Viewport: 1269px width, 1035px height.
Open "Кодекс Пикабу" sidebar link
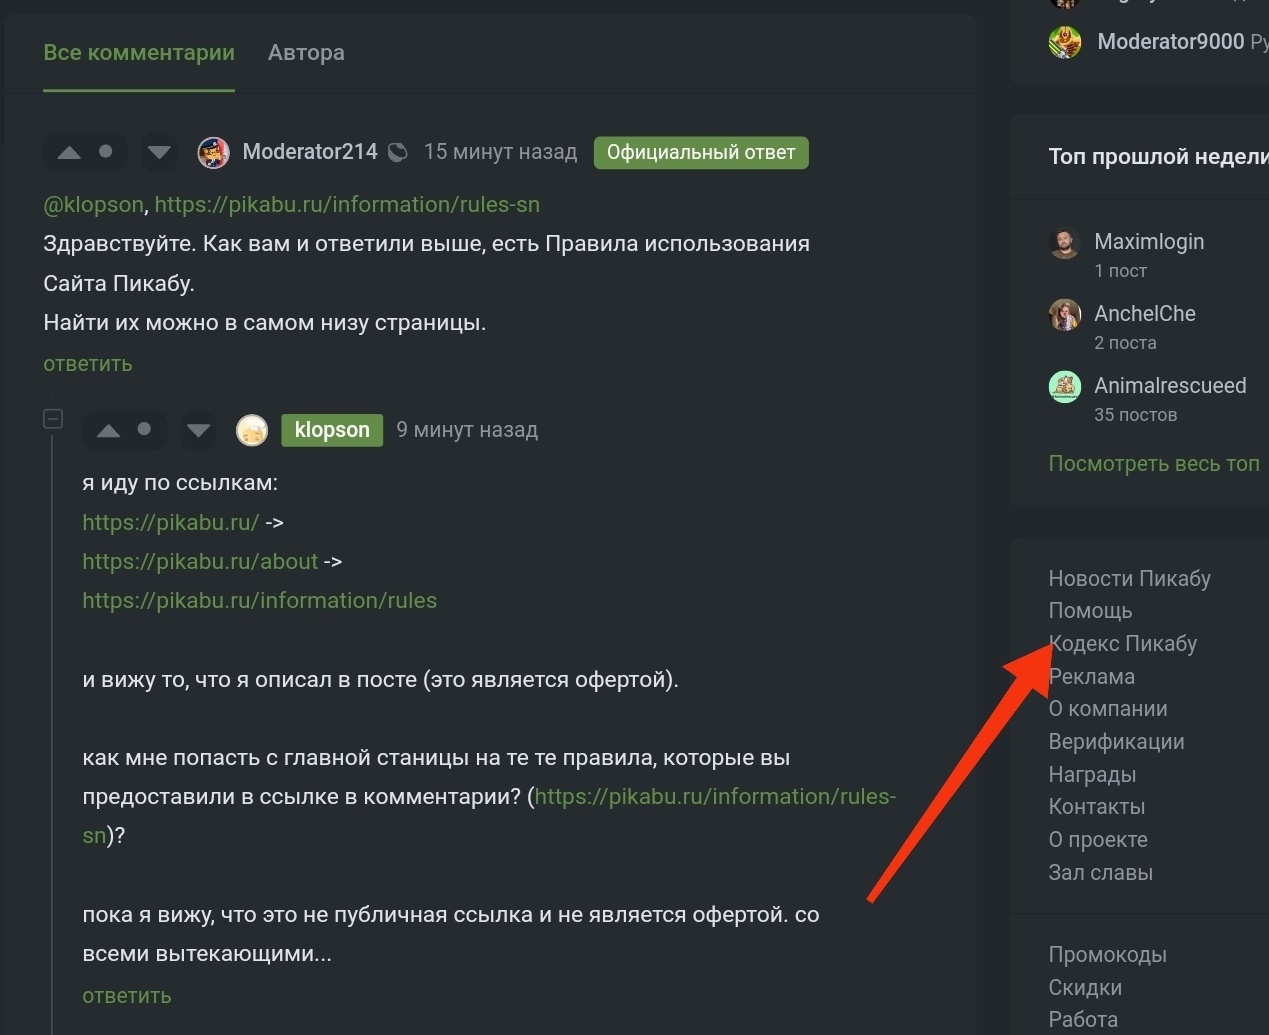[1123, 644]
